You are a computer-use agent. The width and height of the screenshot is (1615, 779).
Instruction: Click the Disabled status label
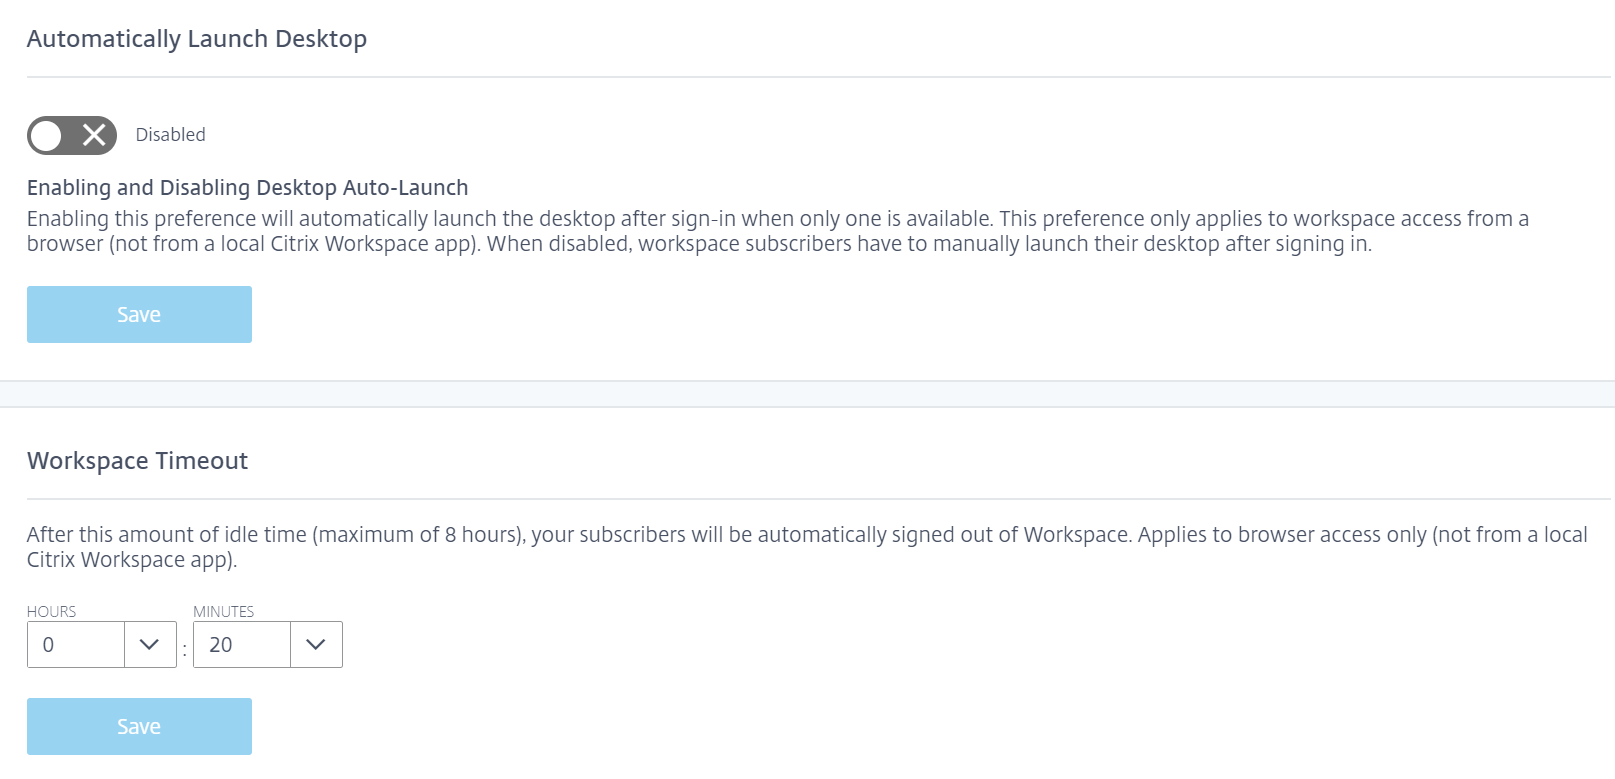(170, 135)
